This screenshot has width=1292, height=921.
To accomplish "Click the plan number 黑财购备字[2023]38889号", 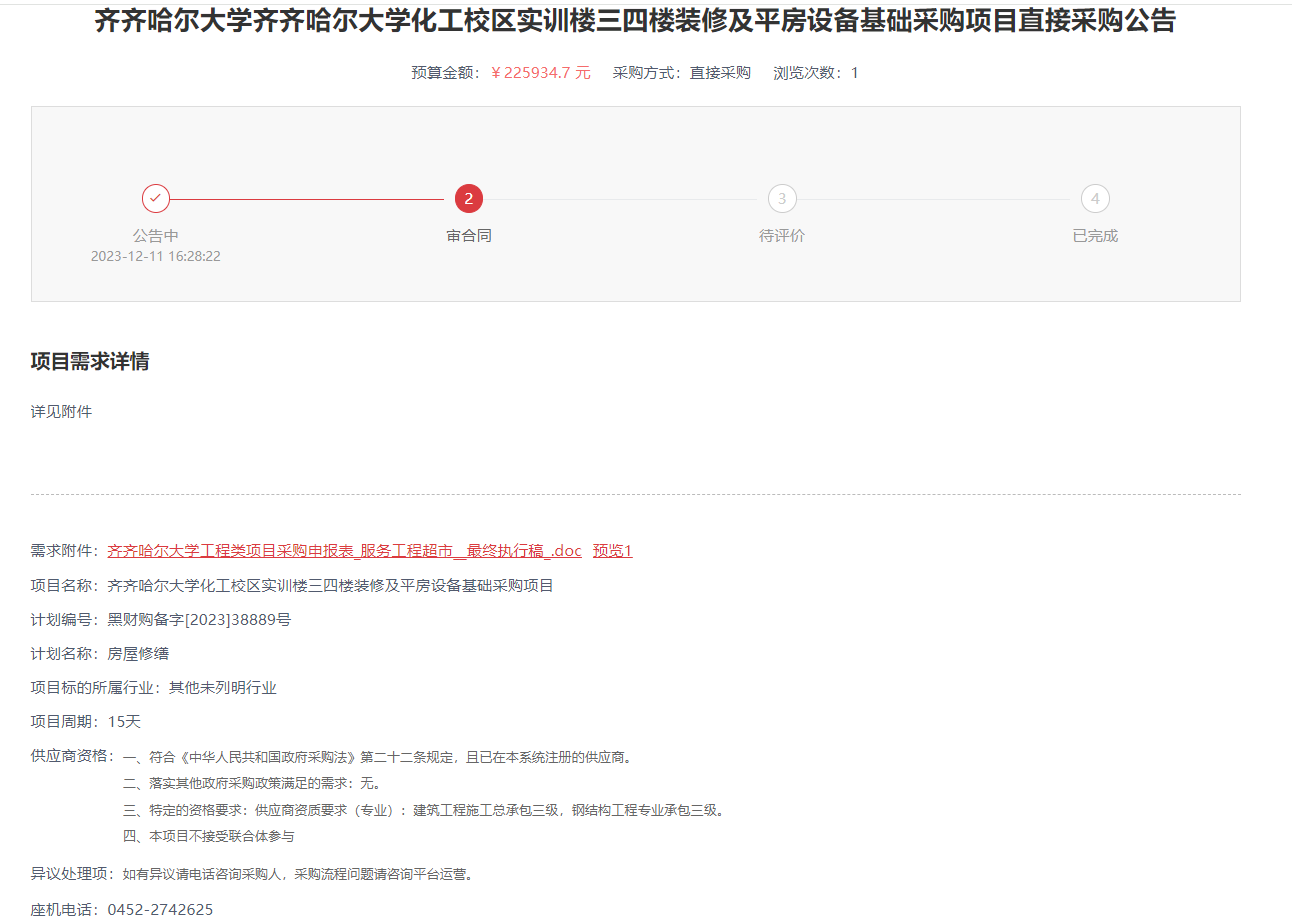I will [199, 619].
